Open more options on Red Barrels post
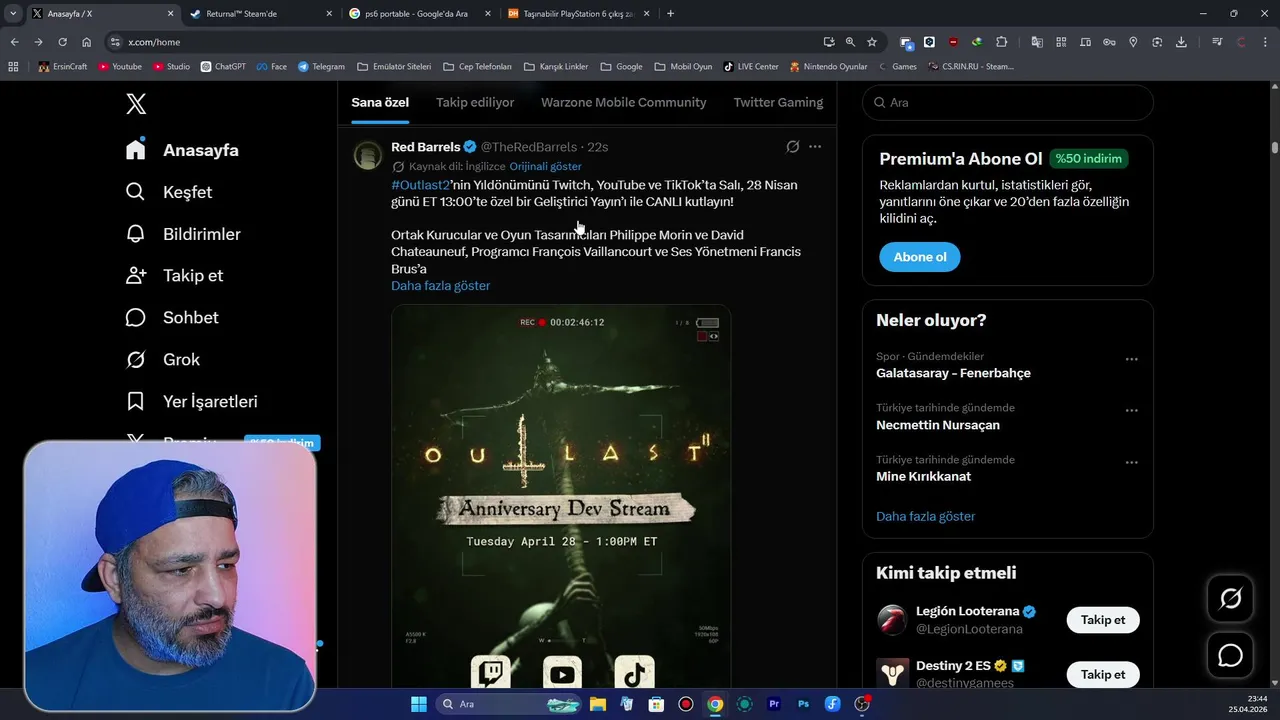The image size is (1280, 720). tap(815, 146)
